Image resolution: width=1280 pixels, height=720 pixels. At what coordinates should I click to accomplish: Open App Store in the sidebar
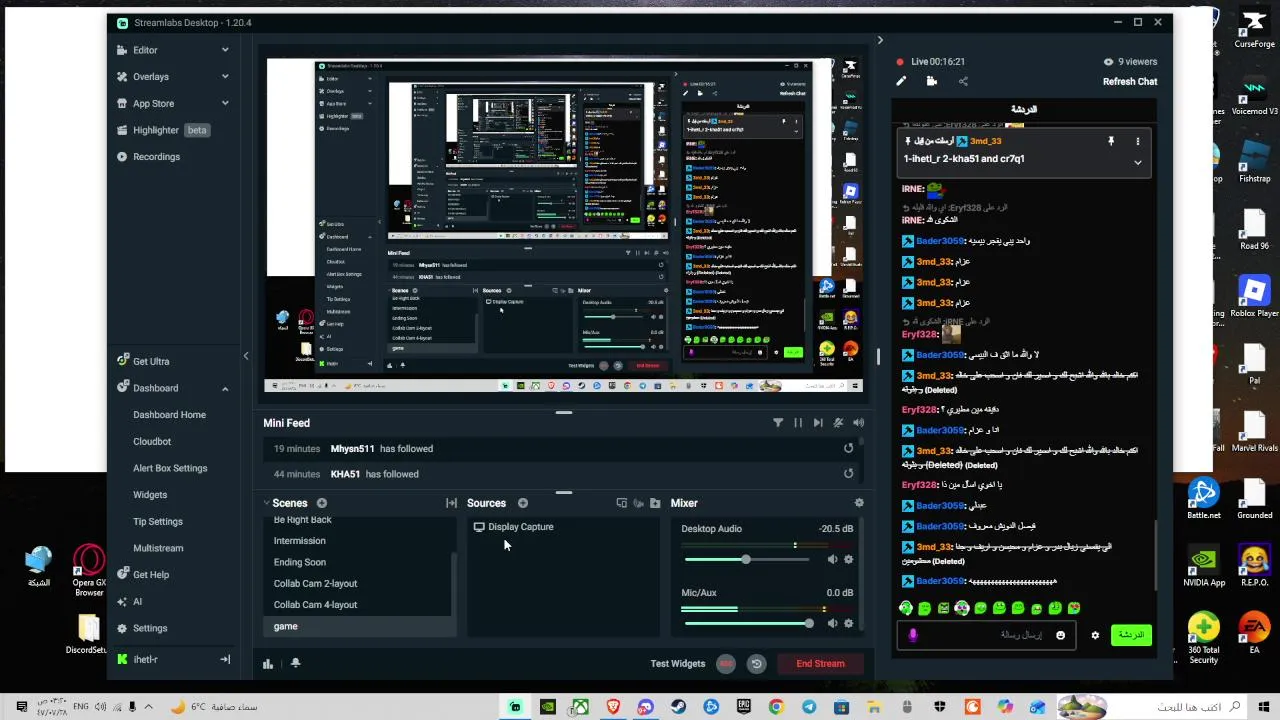[x=153, y=103]
